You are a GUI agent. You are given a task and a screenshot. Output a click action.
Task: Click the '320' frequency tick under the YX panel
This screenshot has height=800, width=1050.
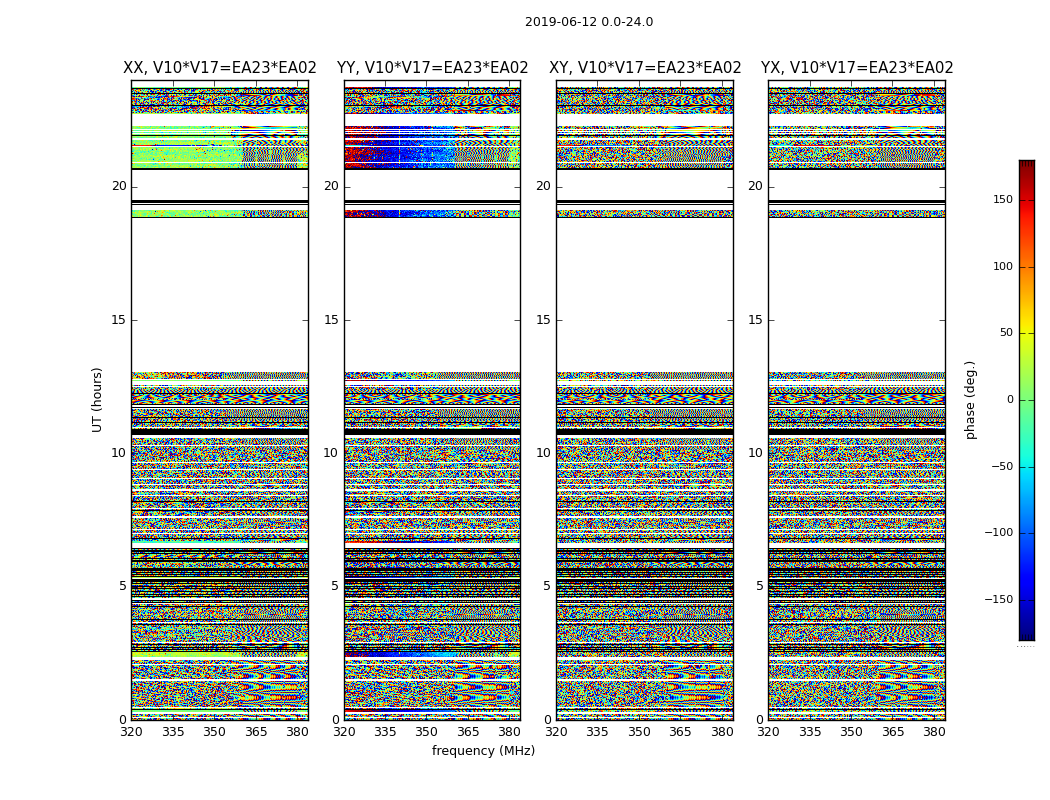point(769,732)
